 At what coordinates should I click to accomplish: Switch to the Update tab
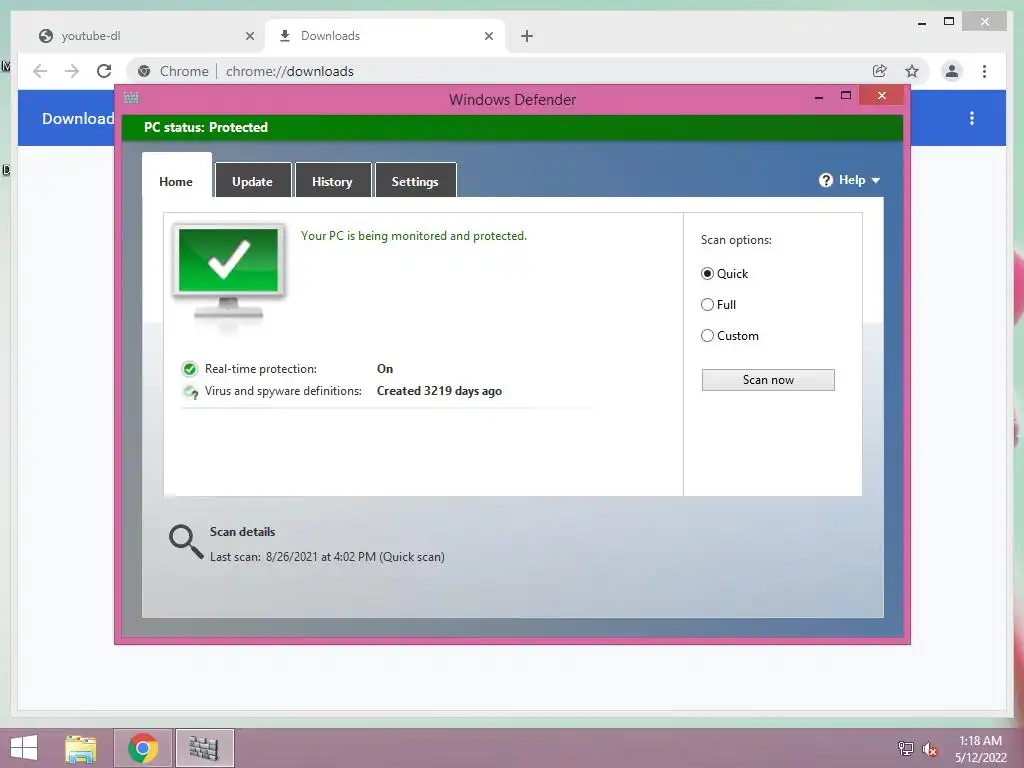252,182
